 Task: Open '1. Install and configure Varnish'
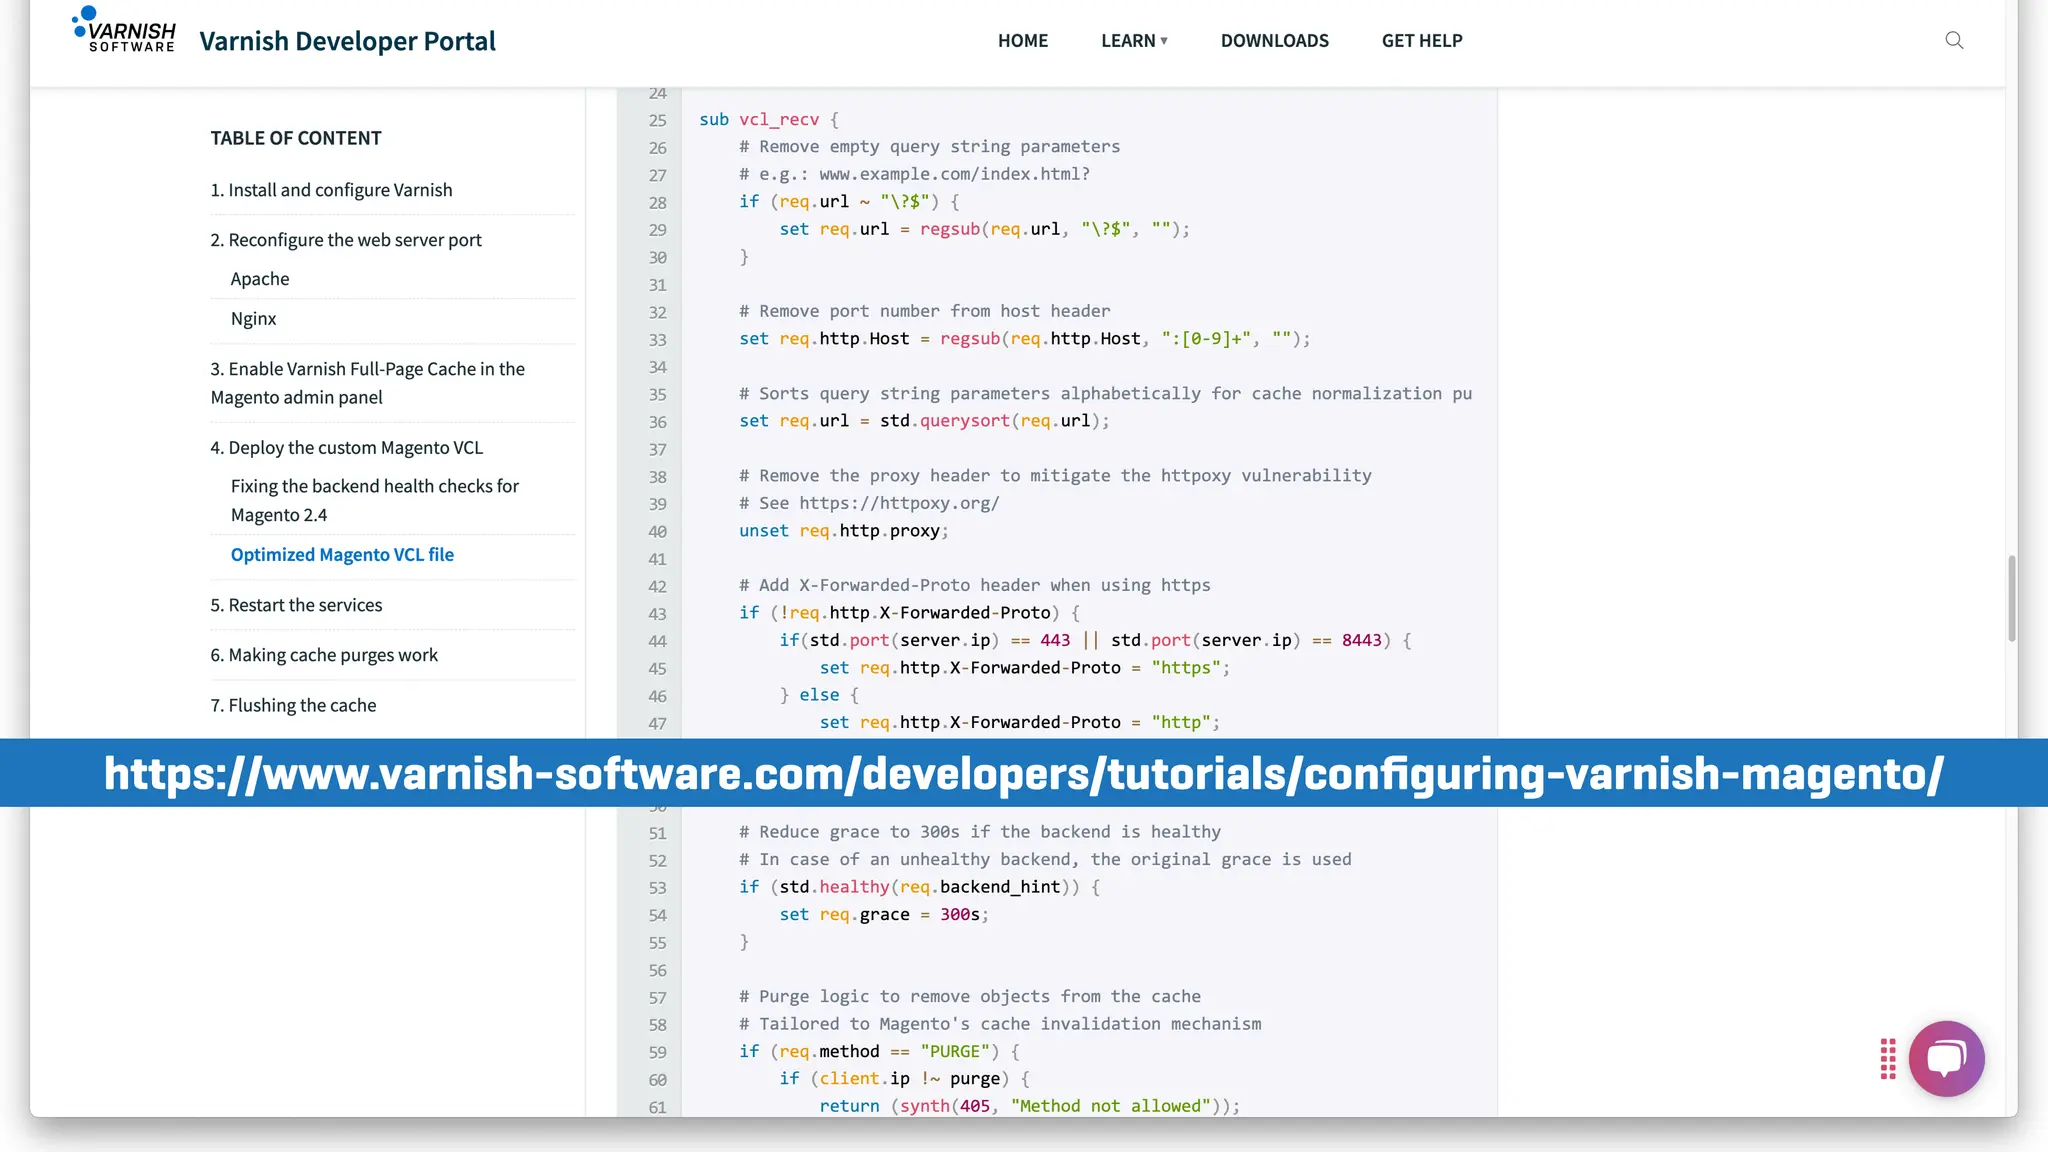tap(331, 190)
